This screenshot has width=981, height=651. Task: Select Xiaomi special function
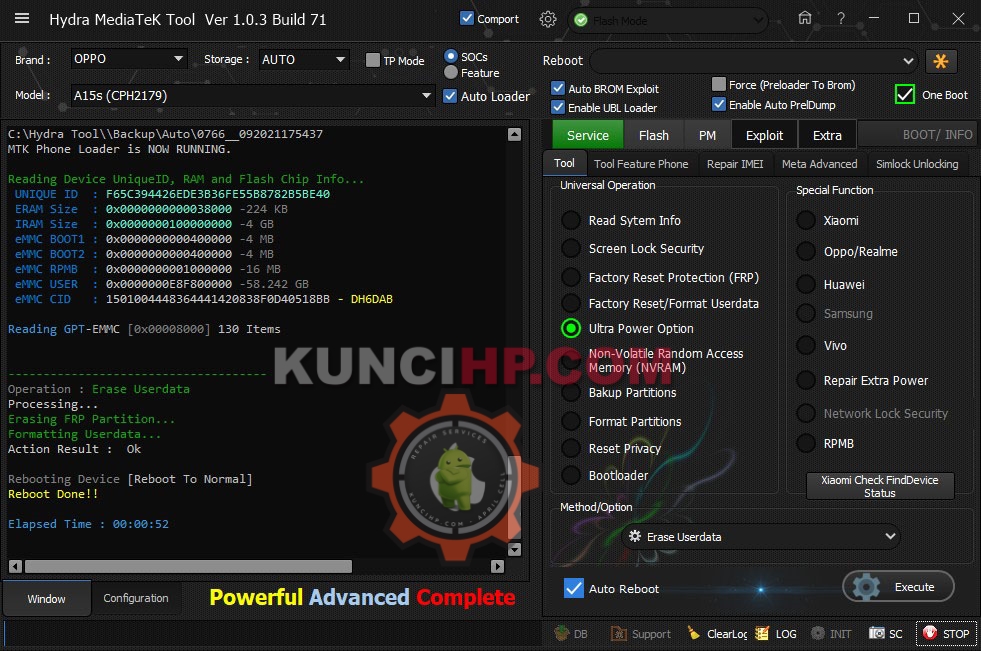(x=806, y=220)
